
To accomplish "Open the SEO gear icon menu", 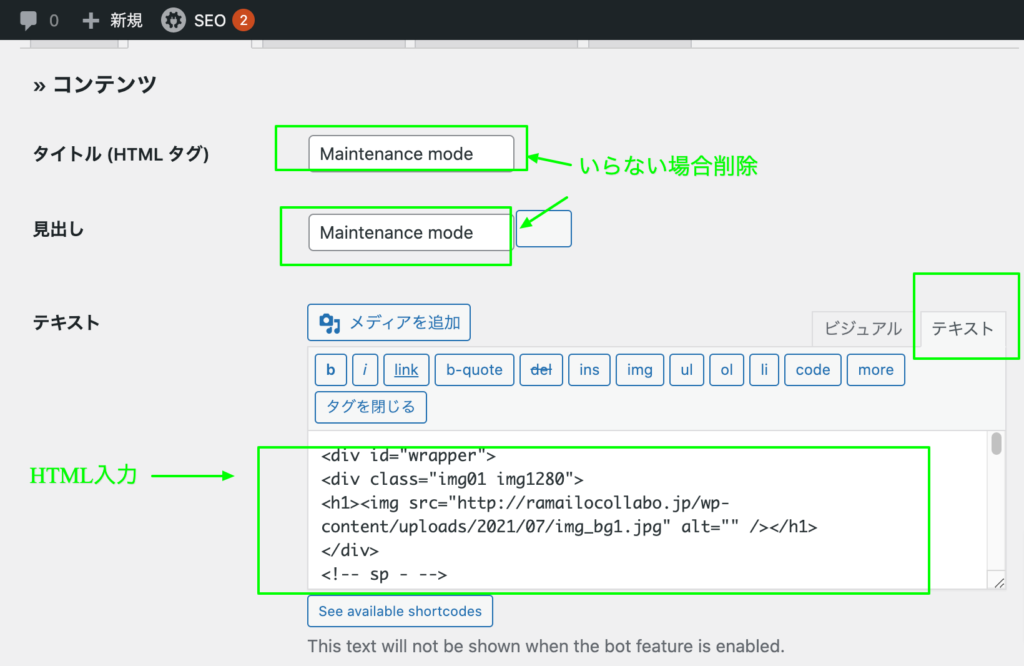I will coord(173,20).
